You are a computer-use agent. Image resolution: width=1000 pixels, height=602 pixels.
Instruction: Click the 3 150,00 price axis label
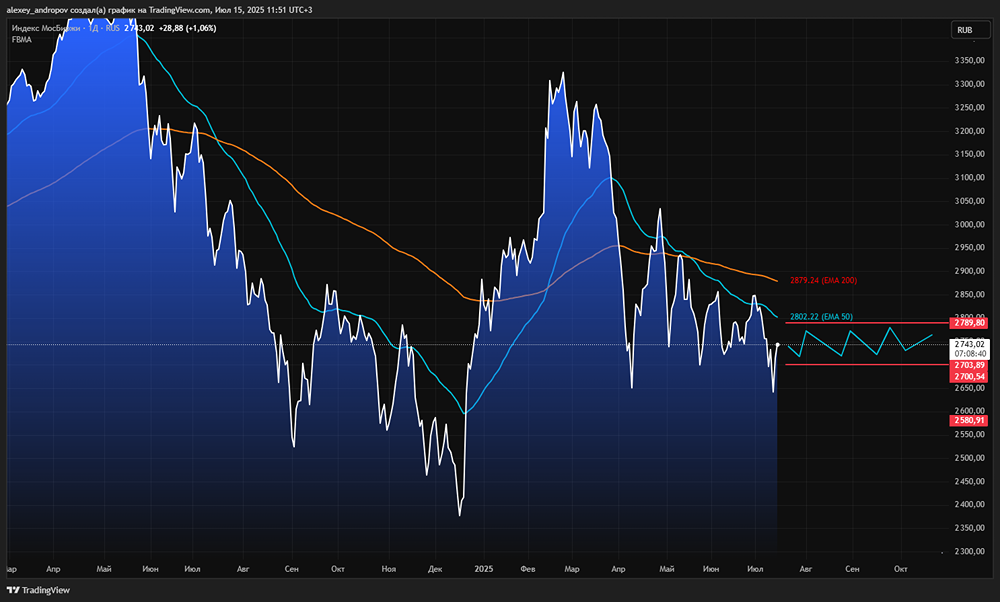pos(969,154)
